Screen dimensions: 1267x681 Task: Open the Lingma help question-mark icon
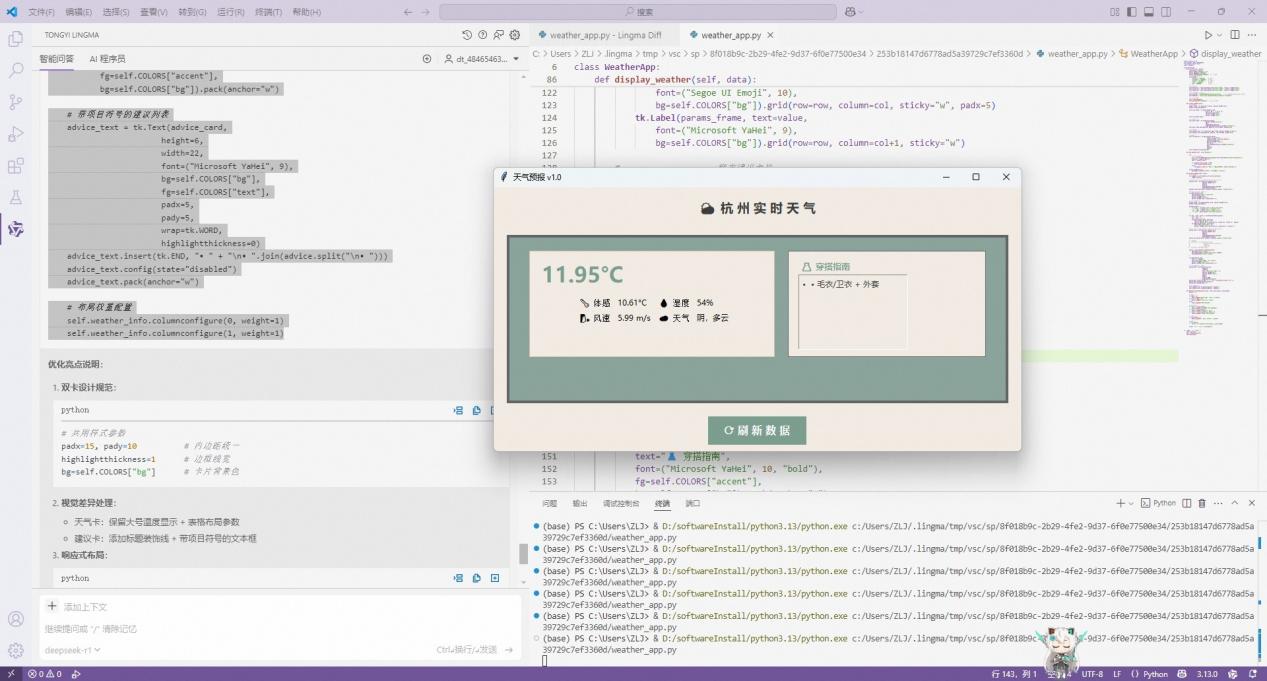(483, 35)
